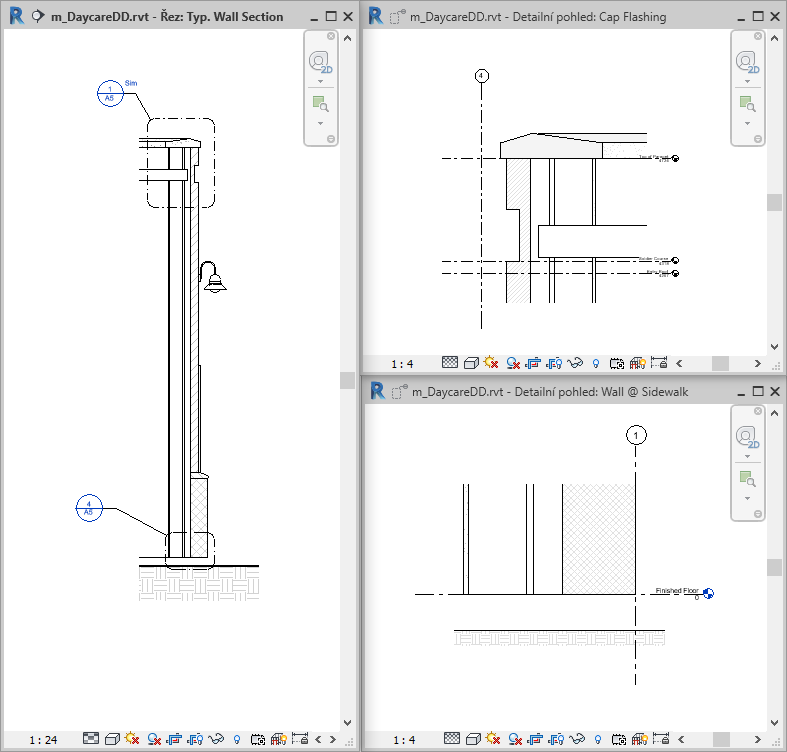
Task: Toggle Crop View in Cap Flashing view
Action: click(x=533, y=363)
